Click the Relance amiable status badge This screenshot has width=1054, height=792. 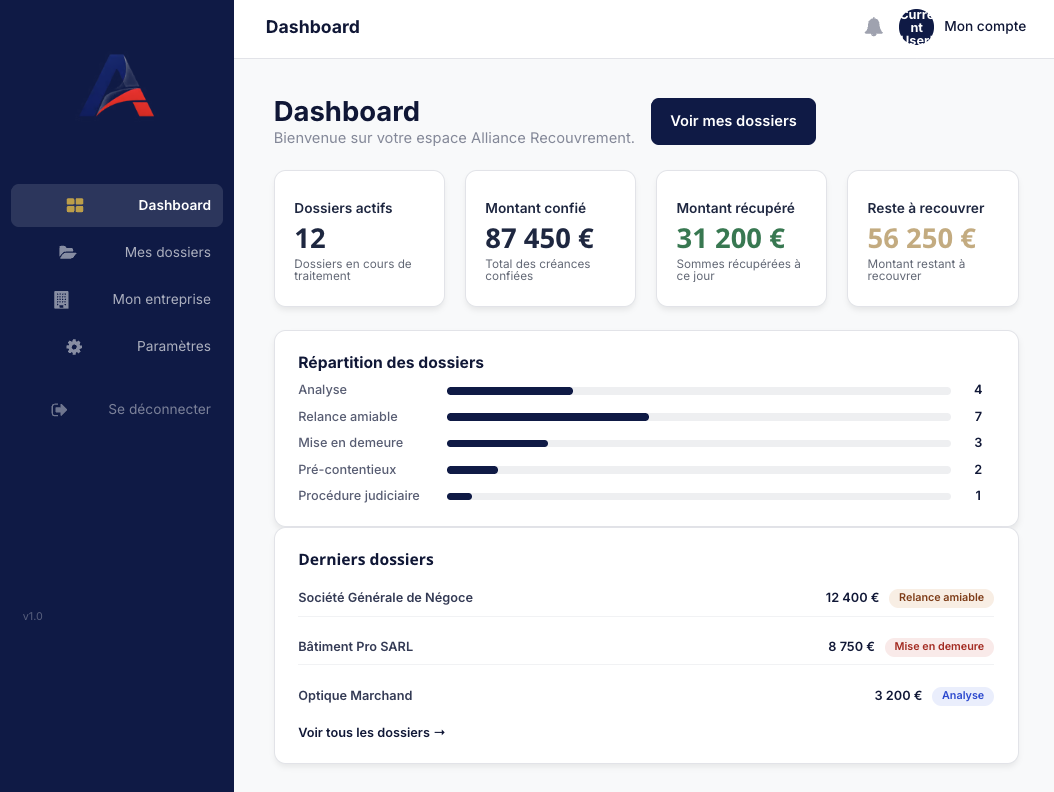941,598
